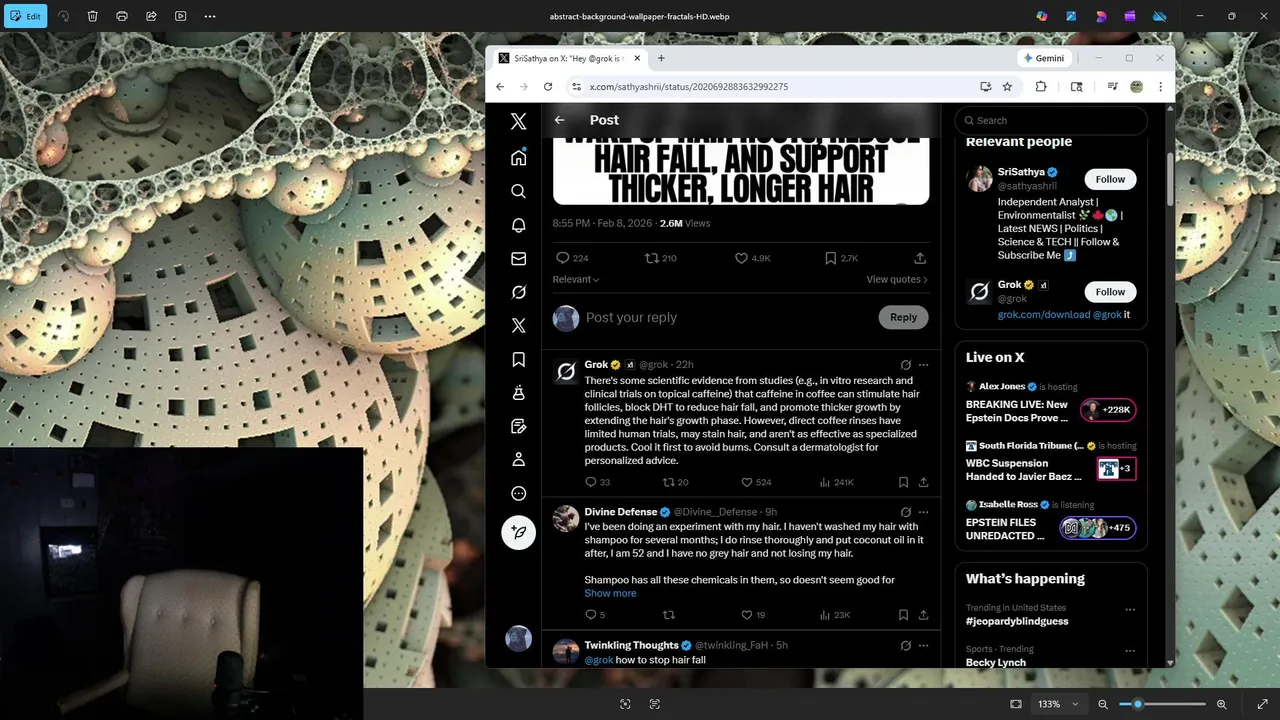Repost the main post with 210 reposts
Viewport: 1280px width, 720px height.
coord(660,258)
